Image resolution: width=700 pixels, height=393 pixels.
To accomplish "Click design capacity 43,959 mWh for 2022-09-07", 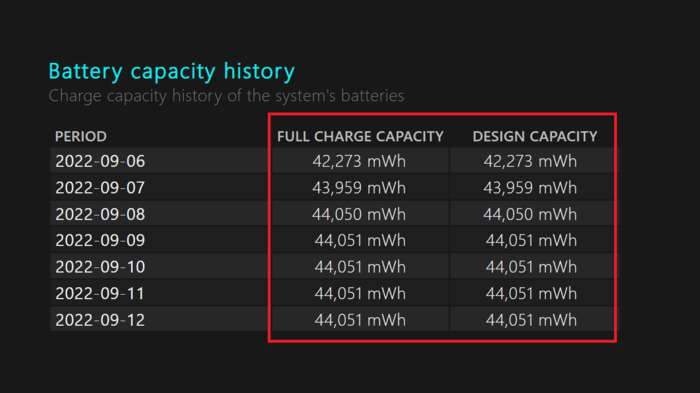I will 530,188.
